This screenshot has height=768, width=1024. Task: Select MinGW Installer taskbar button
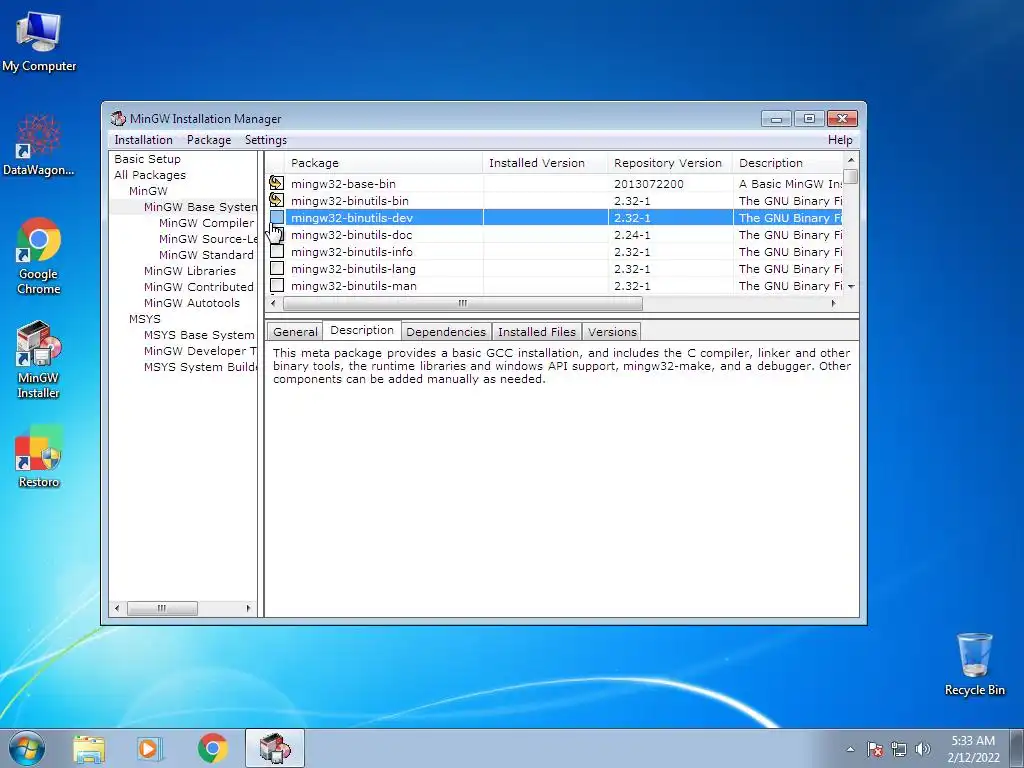(275, 748)
